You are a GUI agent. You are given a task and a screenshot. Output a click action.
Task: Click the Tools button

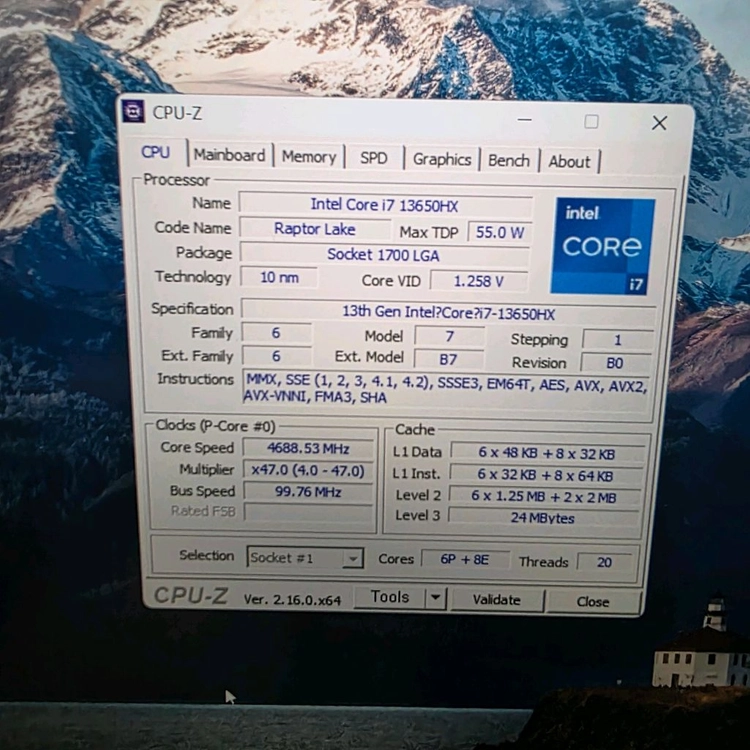click(x=390, y=597)
